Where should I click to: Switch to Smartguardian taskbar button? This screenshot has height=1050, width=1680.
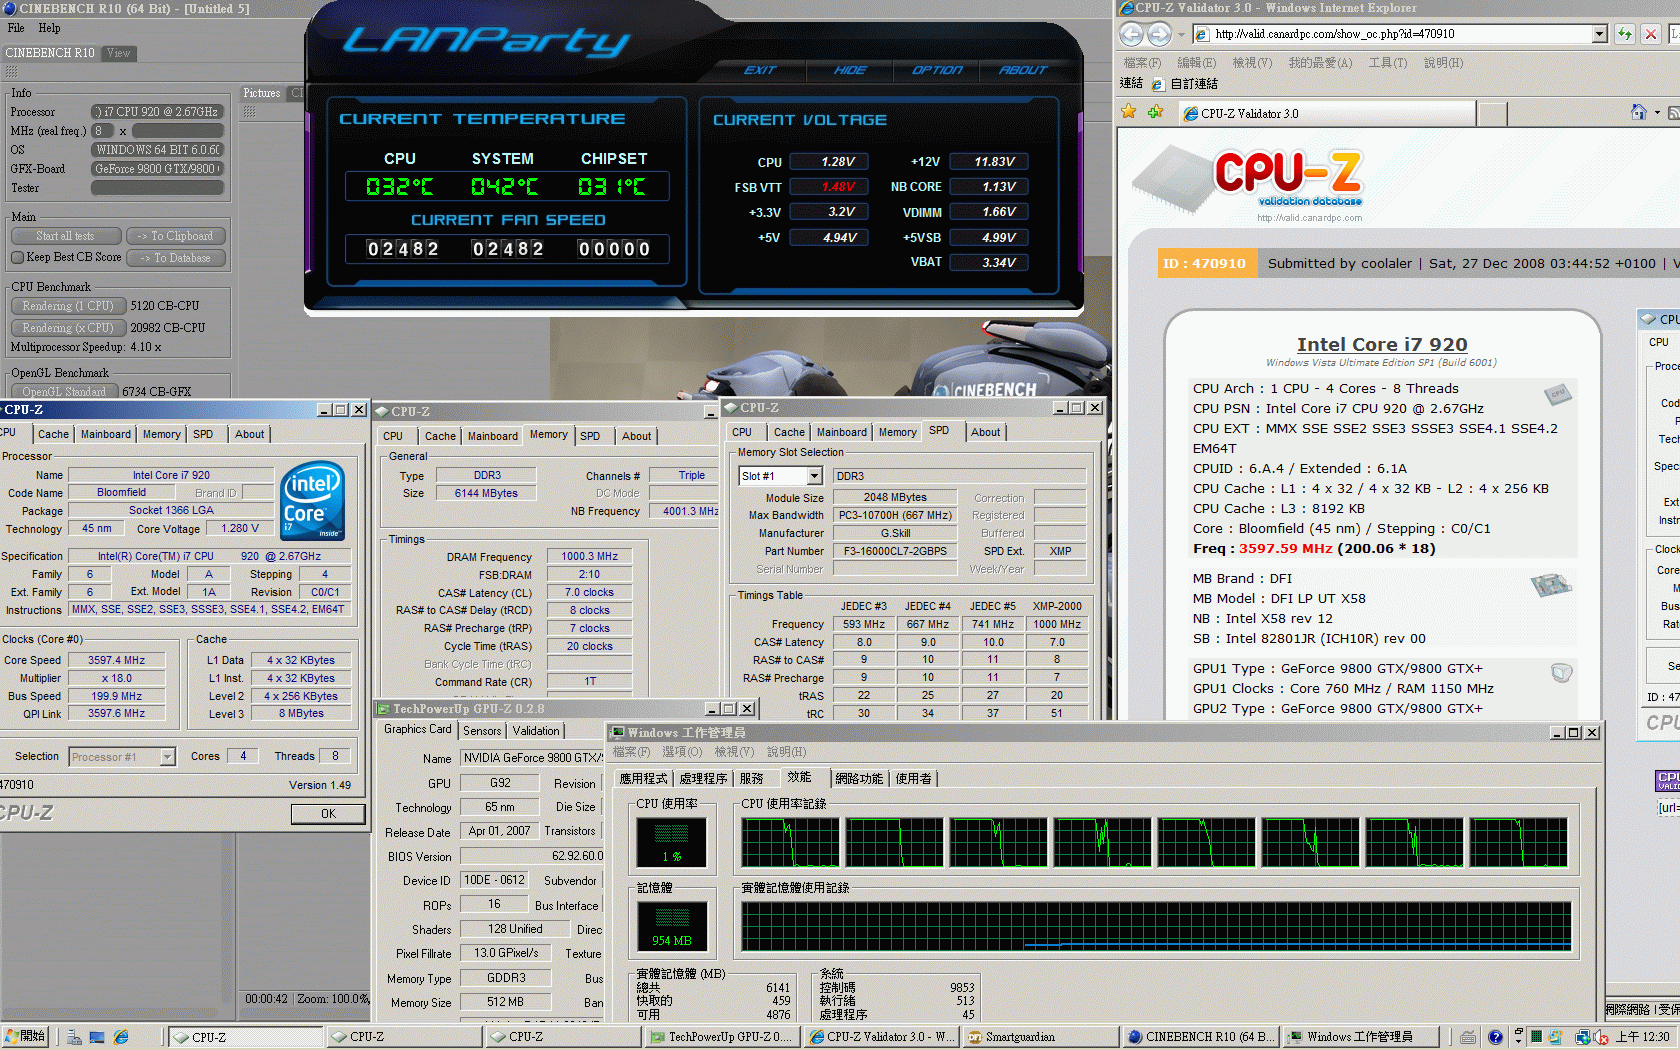tap(1043, 1037)
